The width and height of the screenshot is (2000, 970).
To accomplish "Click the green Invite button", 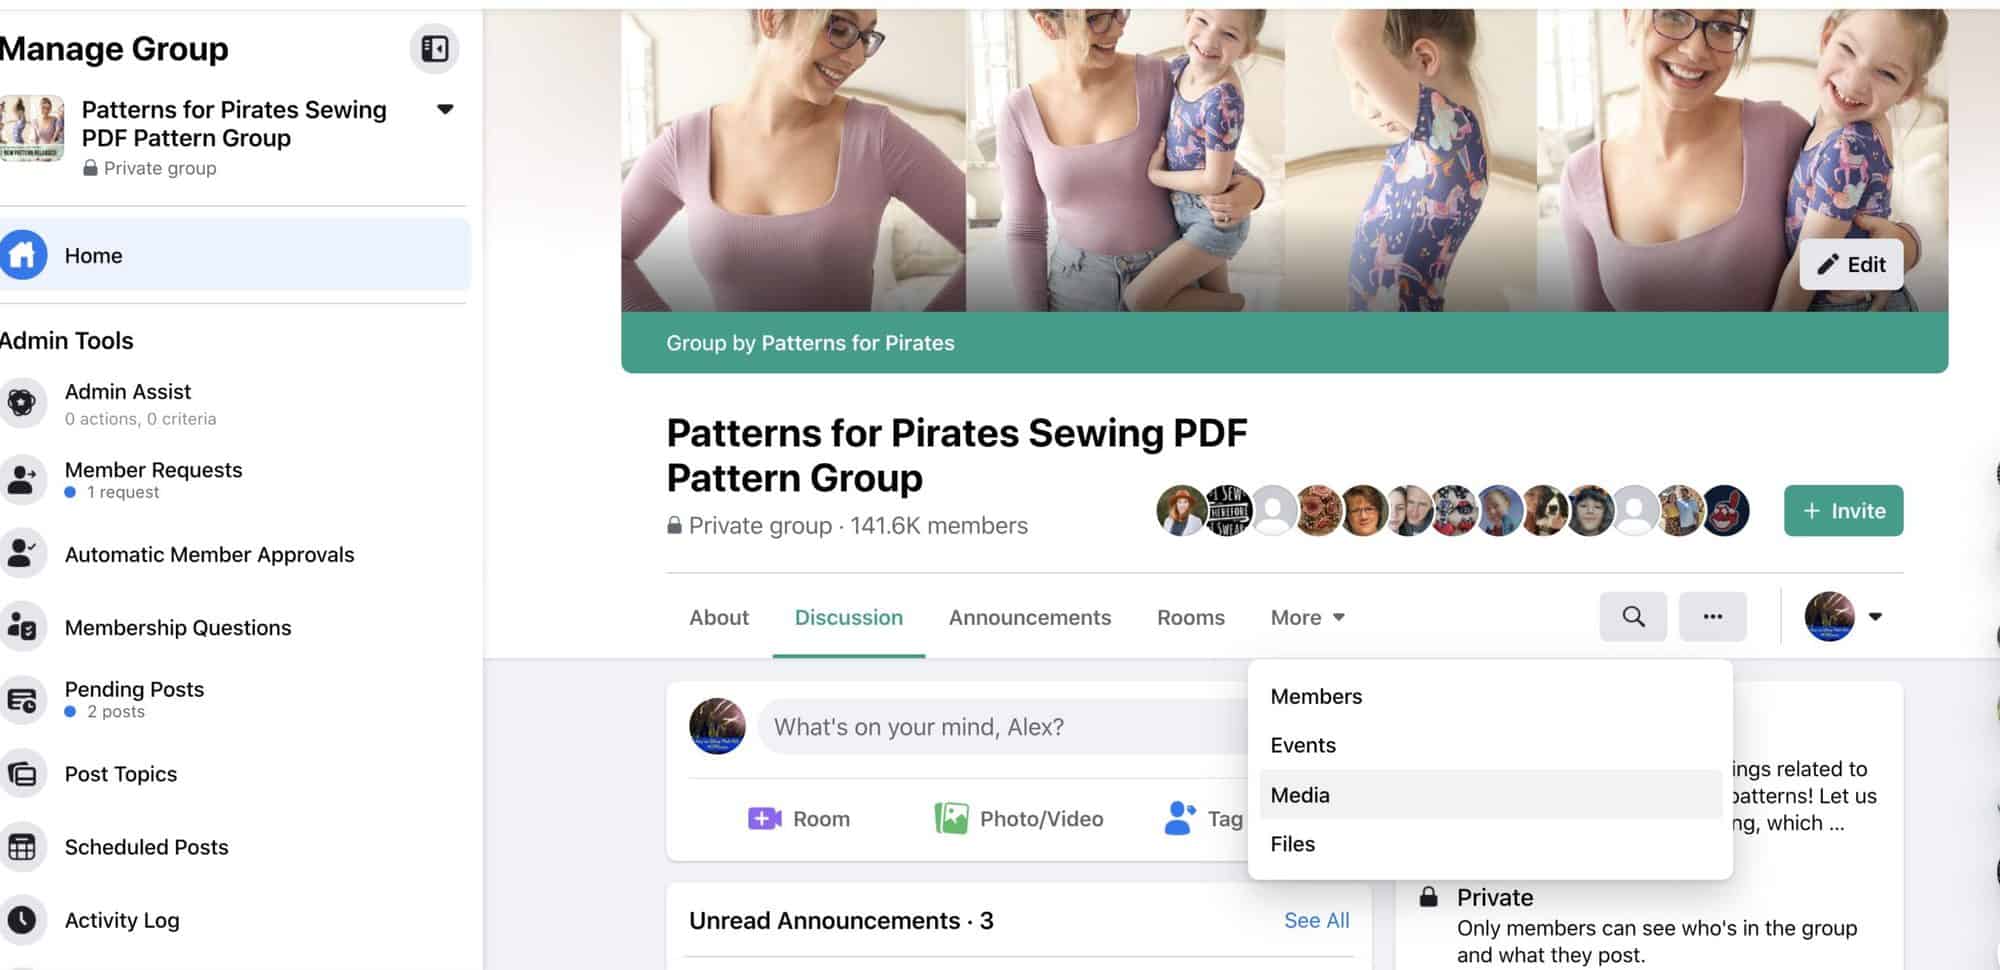I will 1843,511.
